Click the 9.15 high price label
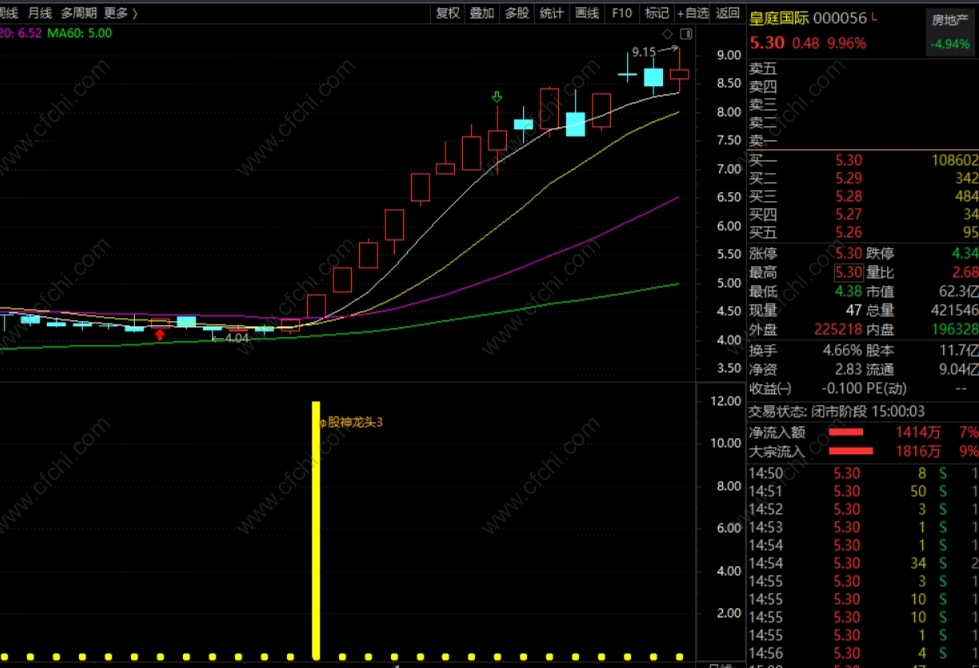The width and height of the screenshot is (979, 668). pos(644,52)
